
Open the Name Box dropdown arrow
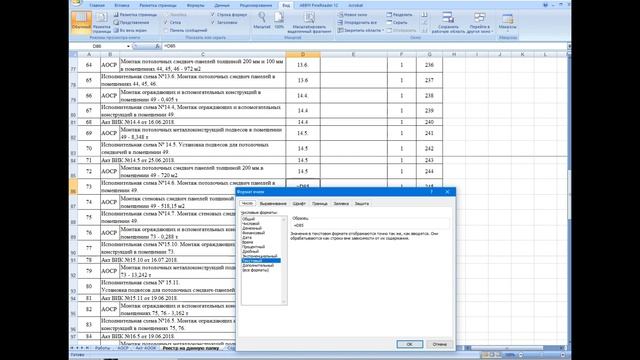128,47
